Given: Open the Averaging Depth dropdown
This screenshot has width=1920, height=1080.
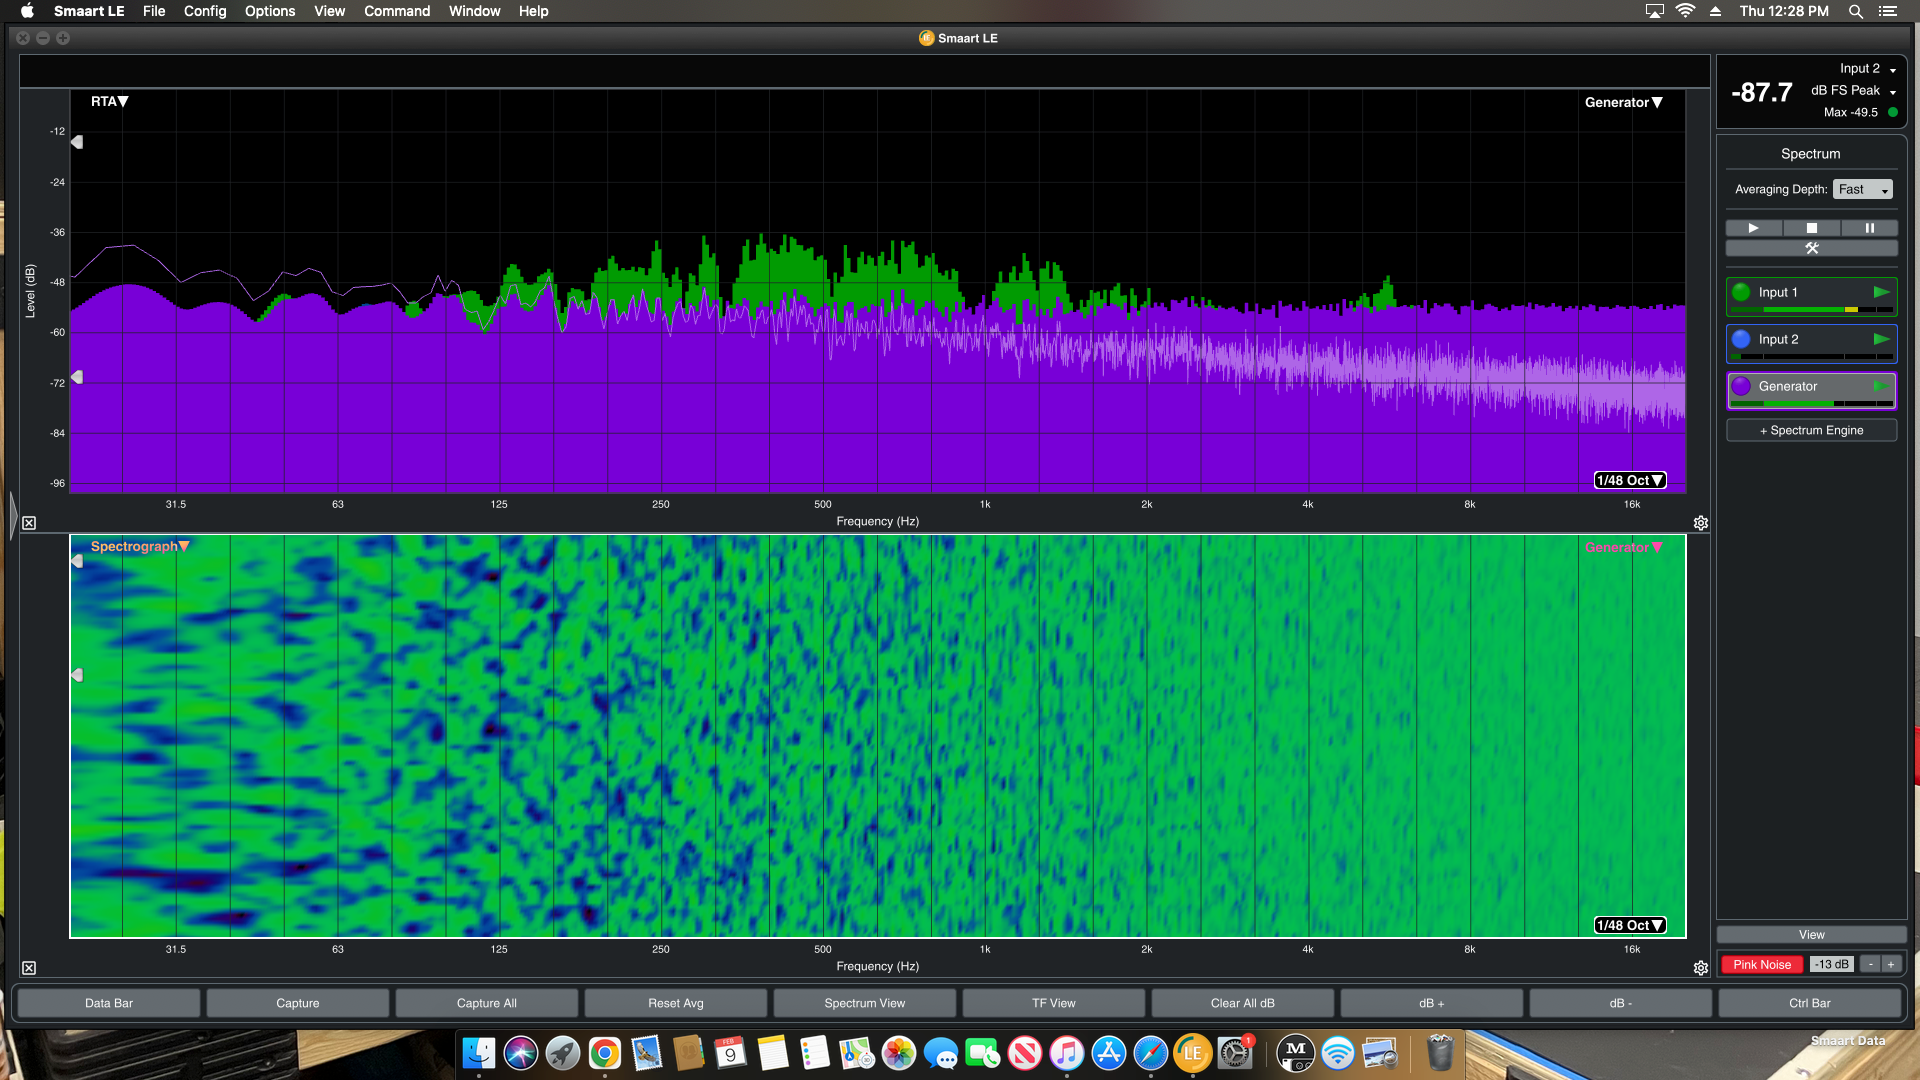Looking at the screenshot, I should [1863, 189].
